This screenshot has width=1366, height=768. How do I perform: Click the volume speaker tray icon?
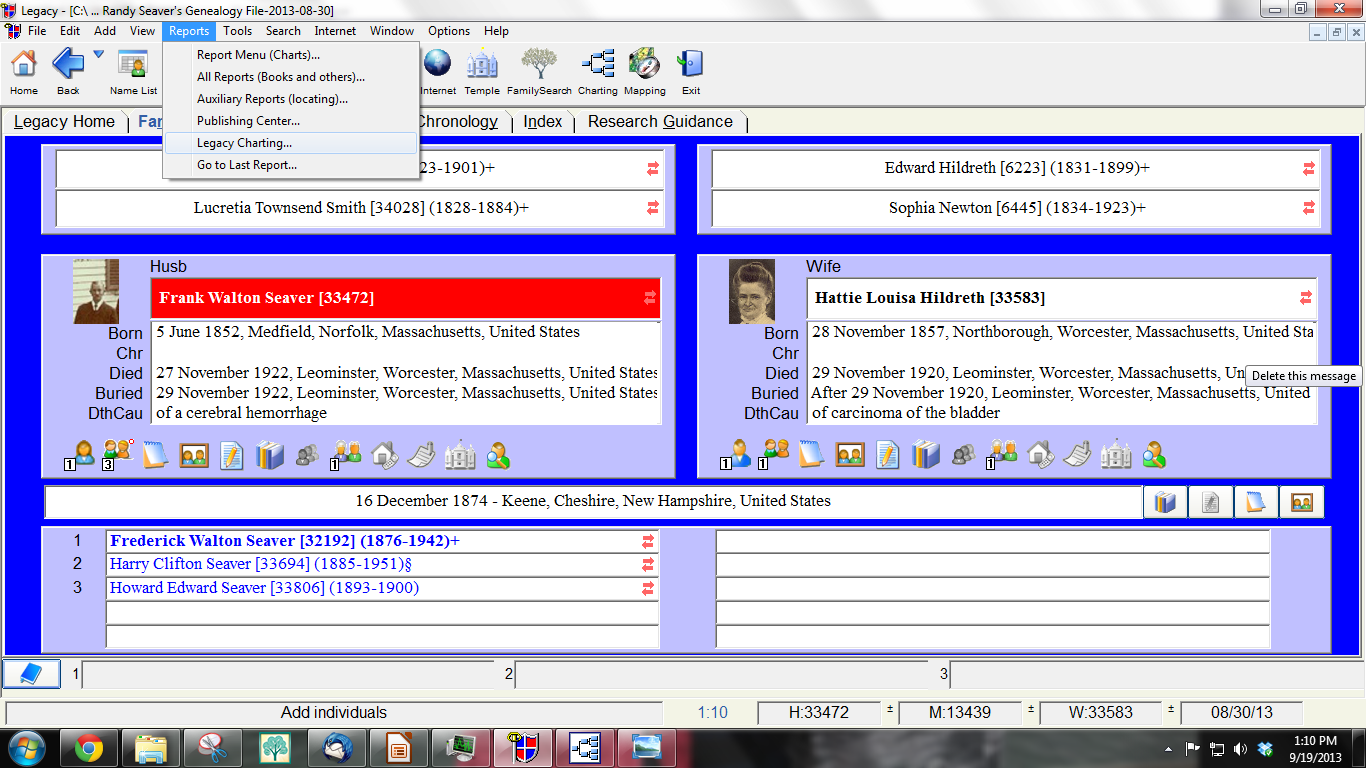coord(1241,749)
